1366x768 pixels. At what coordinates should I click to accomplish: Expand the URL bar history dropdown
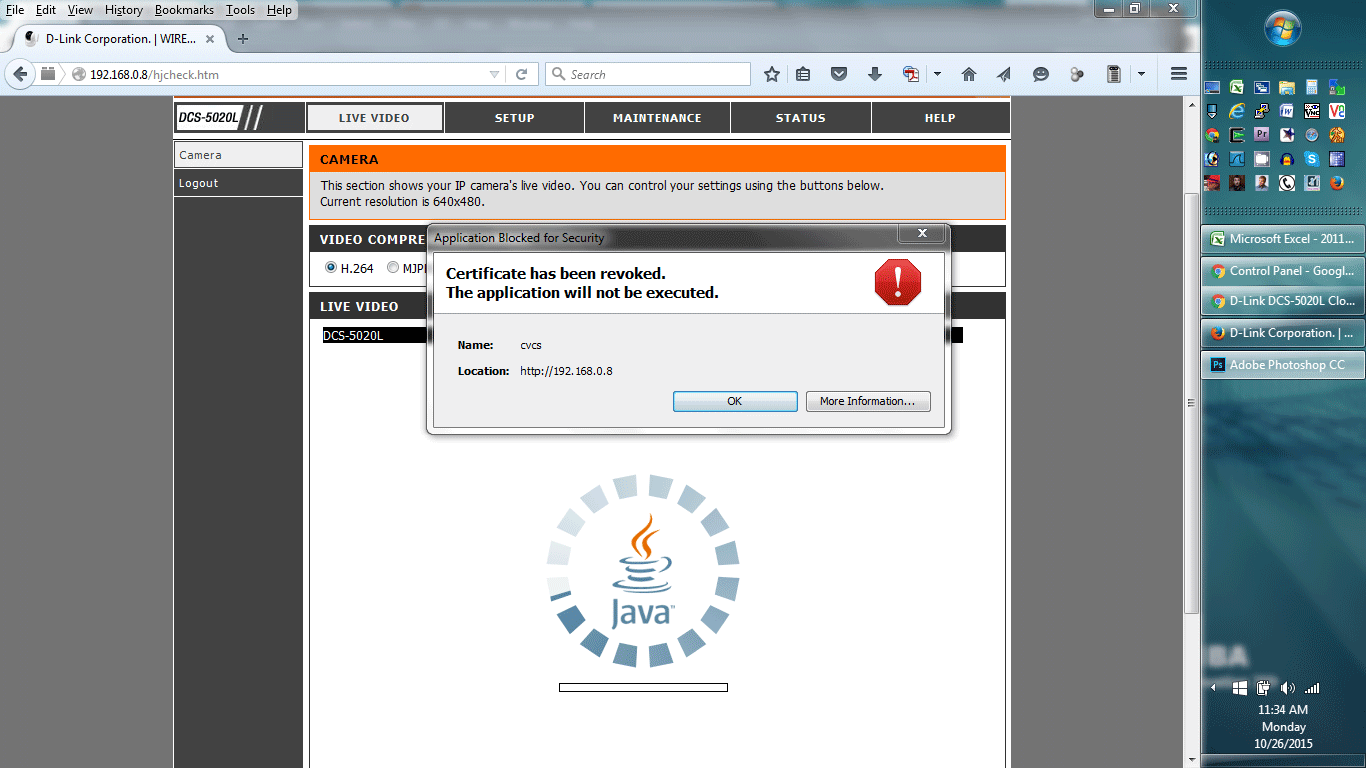494,74
